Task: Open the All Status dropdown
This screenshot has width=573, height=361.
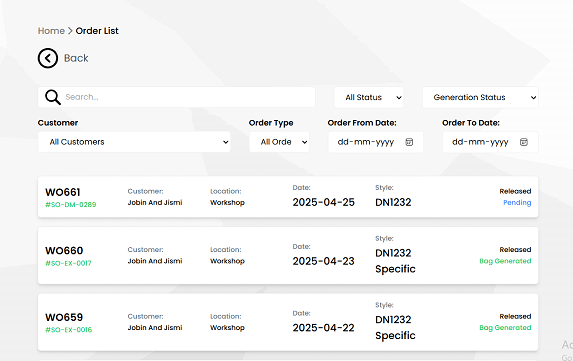Action: (x=369, y=98)
